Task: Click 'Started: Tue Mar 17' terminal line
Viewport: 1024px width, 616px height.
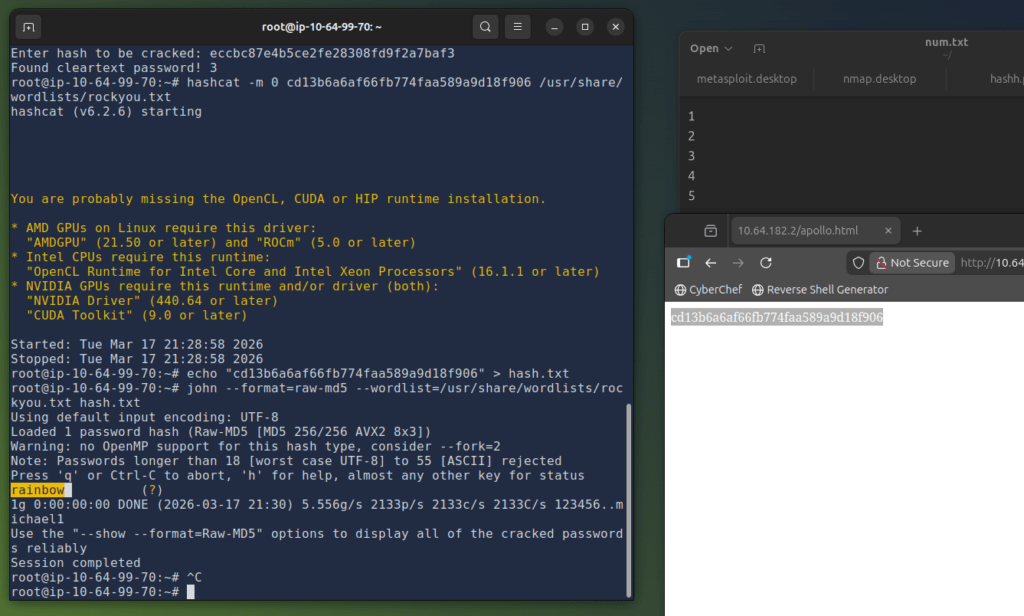Action: 137,344
